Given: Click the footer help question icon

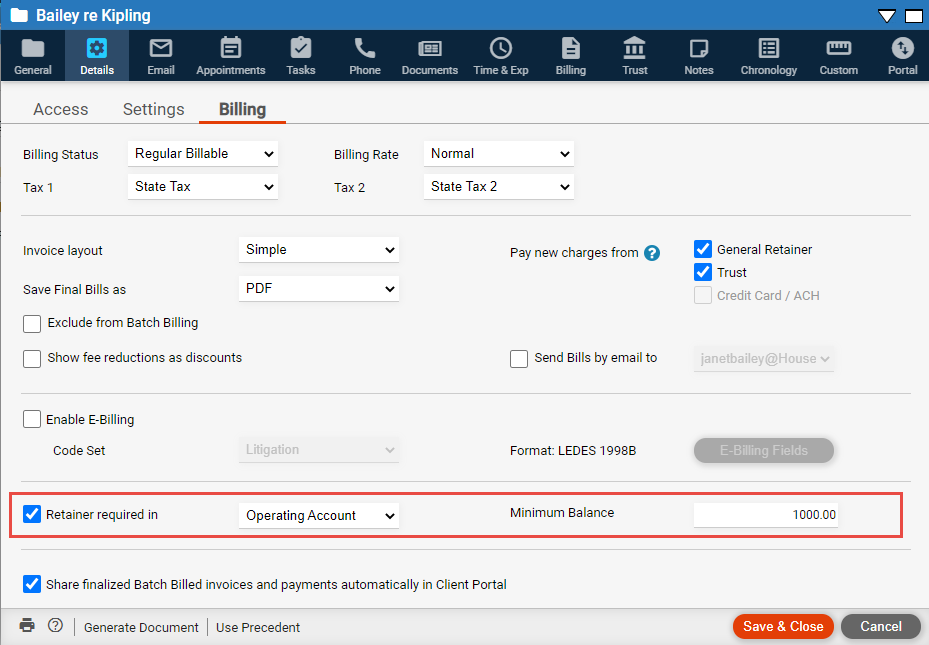Looking at the screenshot, I should tap(55, 625).
